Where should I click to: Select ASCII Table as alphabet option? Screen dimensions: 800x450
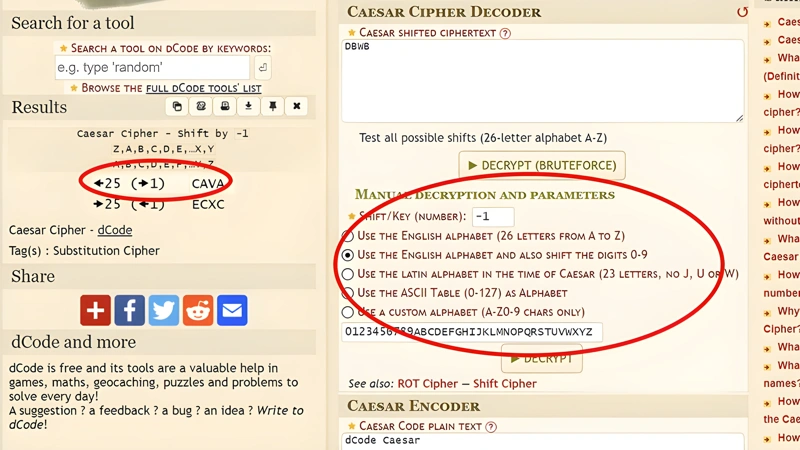347,293
